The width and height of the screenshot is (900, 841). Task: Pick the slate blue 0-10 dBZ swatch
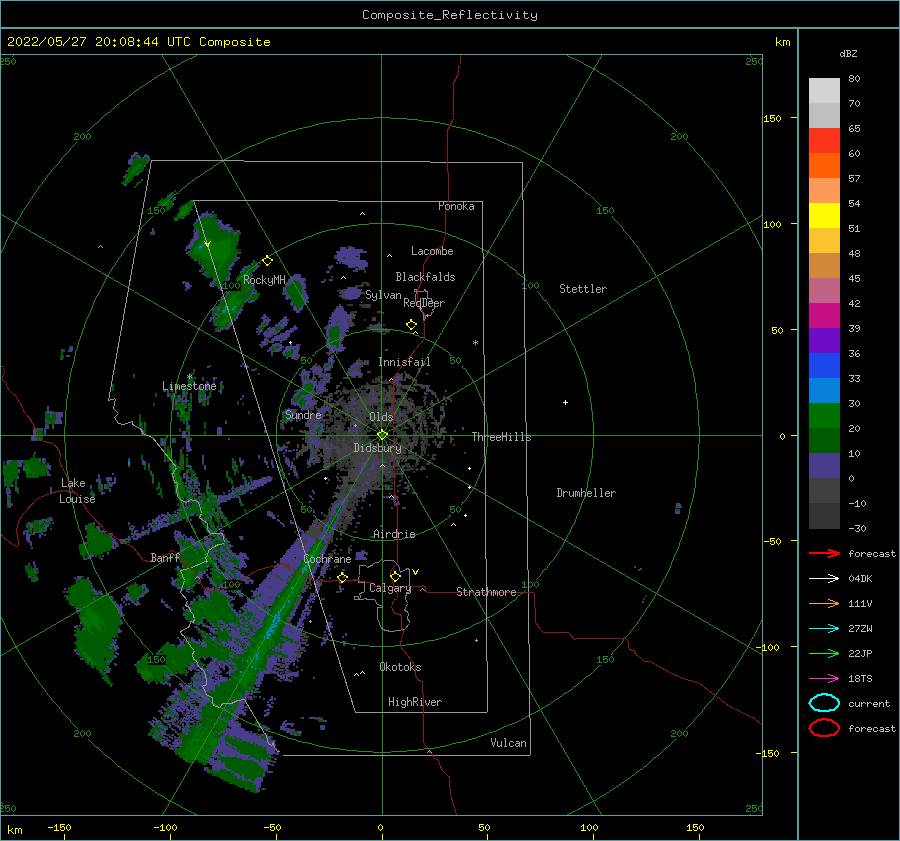click(824, 466)
